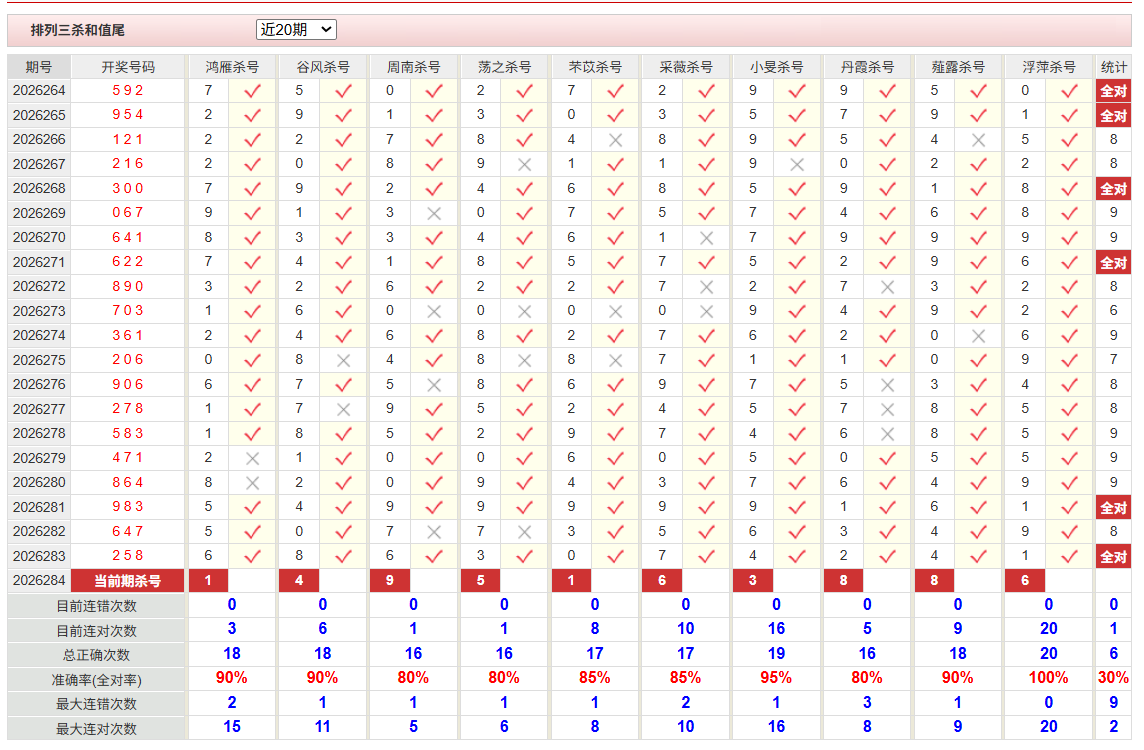Click the cross mark under 丹霞杀号 in row 2026278

[x=887, y=434]
